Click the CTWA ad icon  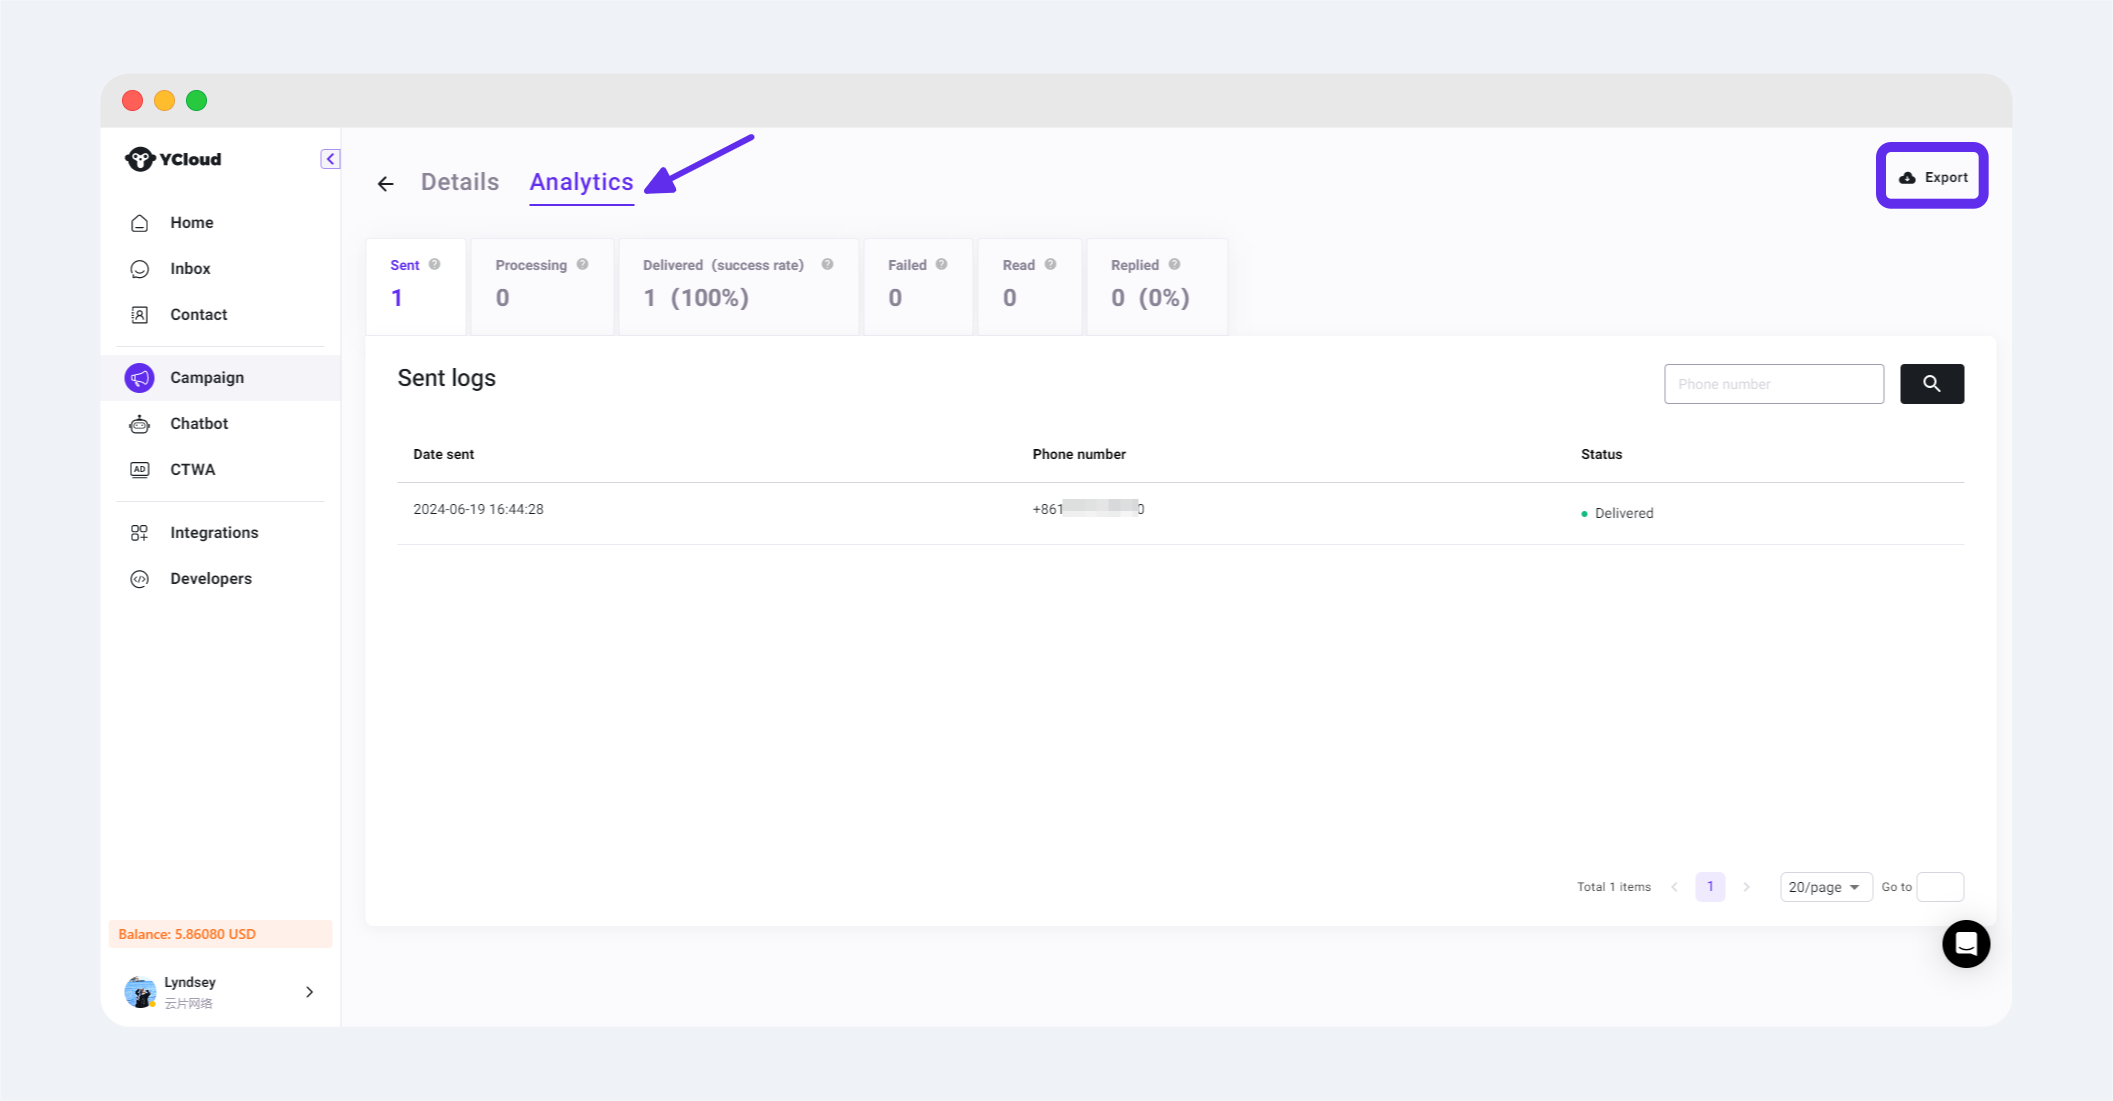tap(140, 470)
